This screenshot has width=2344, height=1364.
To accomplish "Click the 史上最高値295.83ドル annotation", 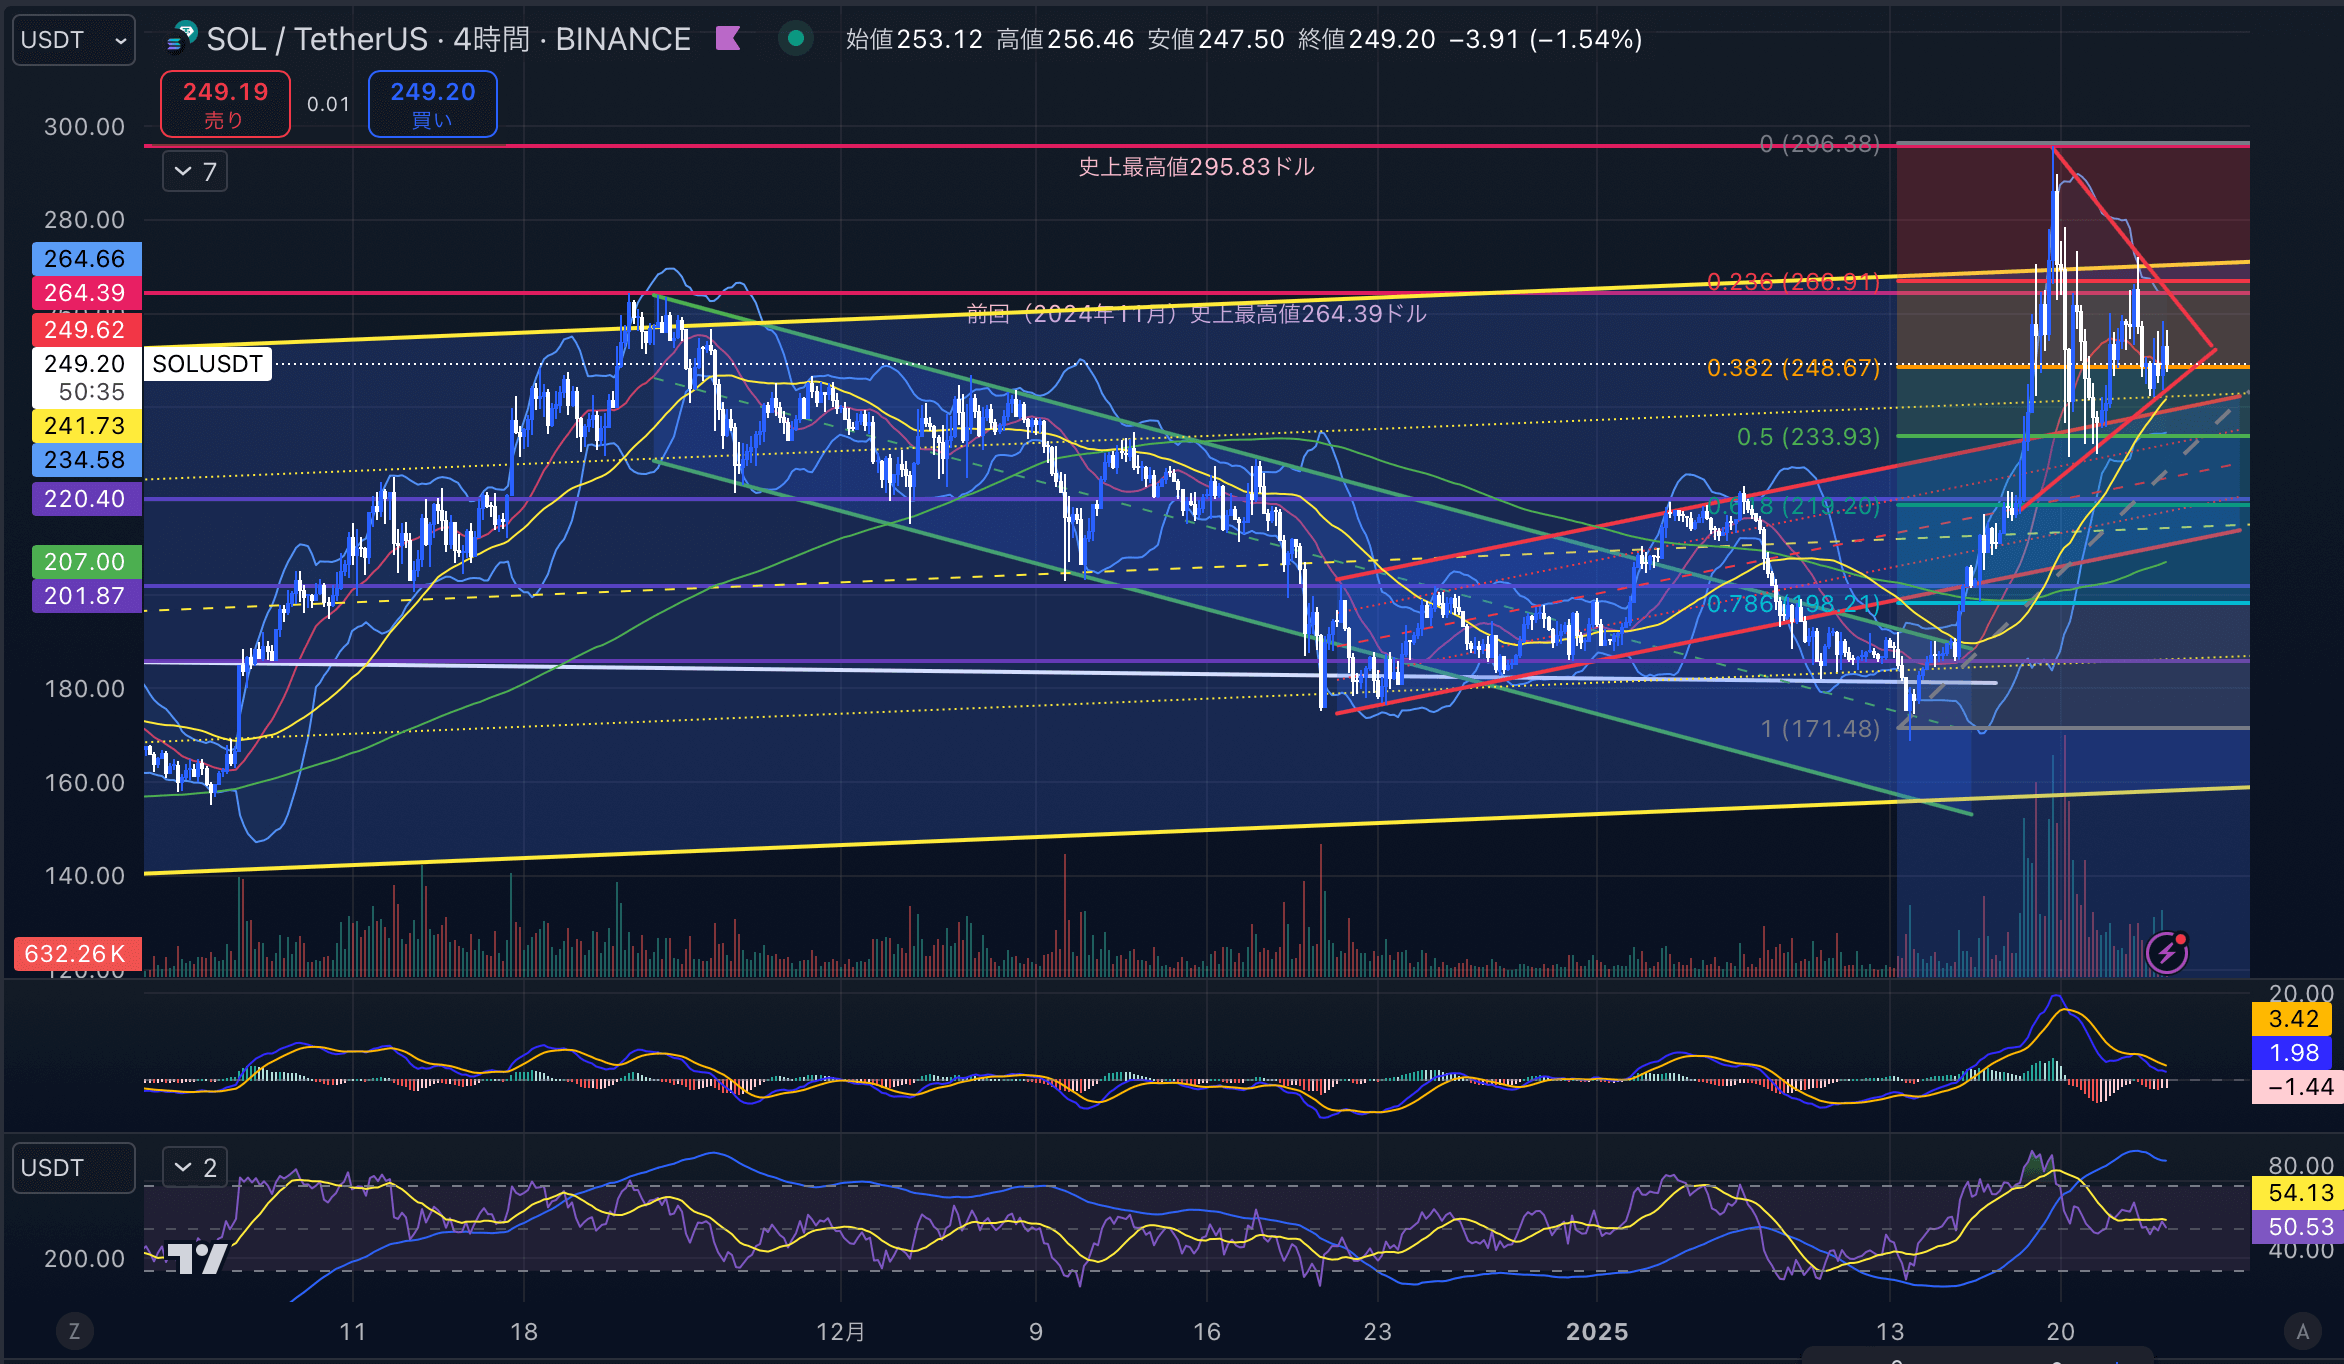I will pyautogui.click(x=1196, y=167).
